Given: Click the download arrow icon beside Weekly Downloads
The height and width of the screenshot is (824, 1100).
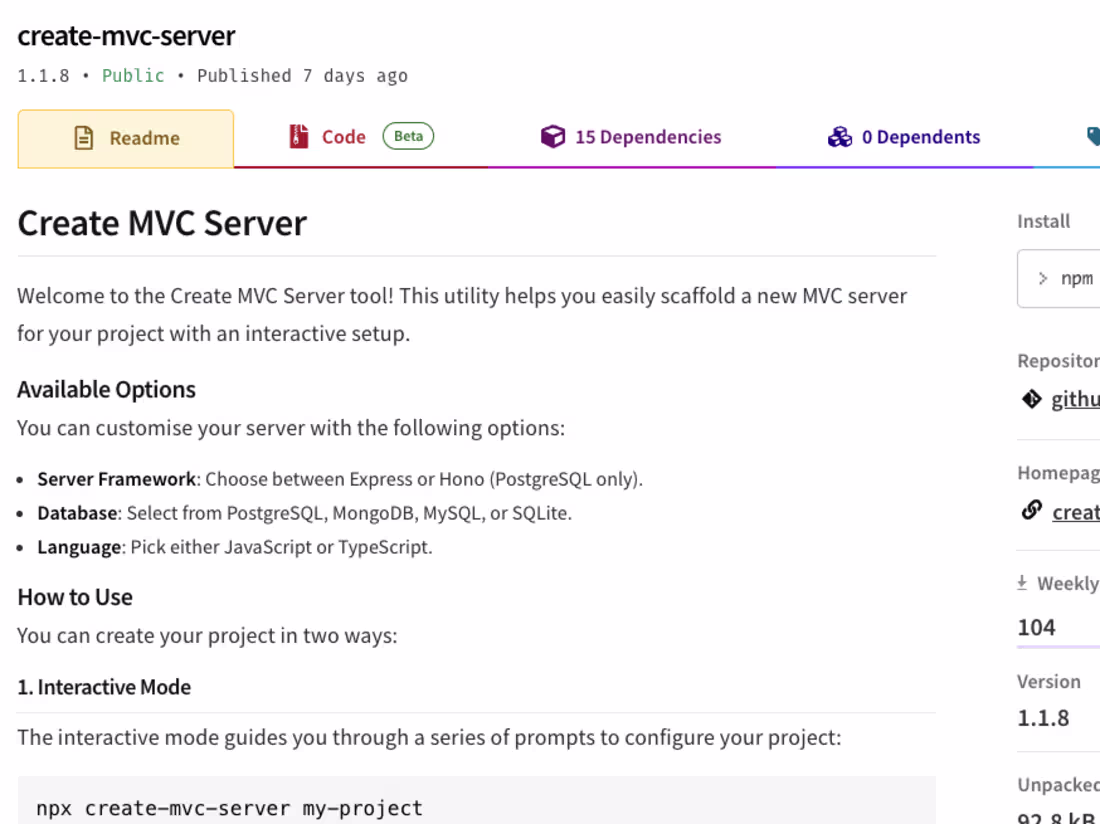Looking at the screenshot, I should 1024,581.
